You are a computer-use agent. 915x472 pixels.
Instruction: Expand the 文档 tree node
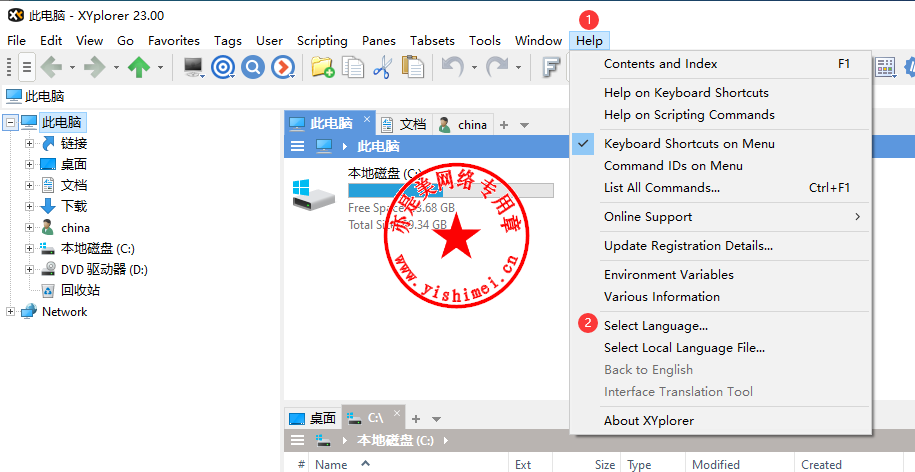pos(29,186)
